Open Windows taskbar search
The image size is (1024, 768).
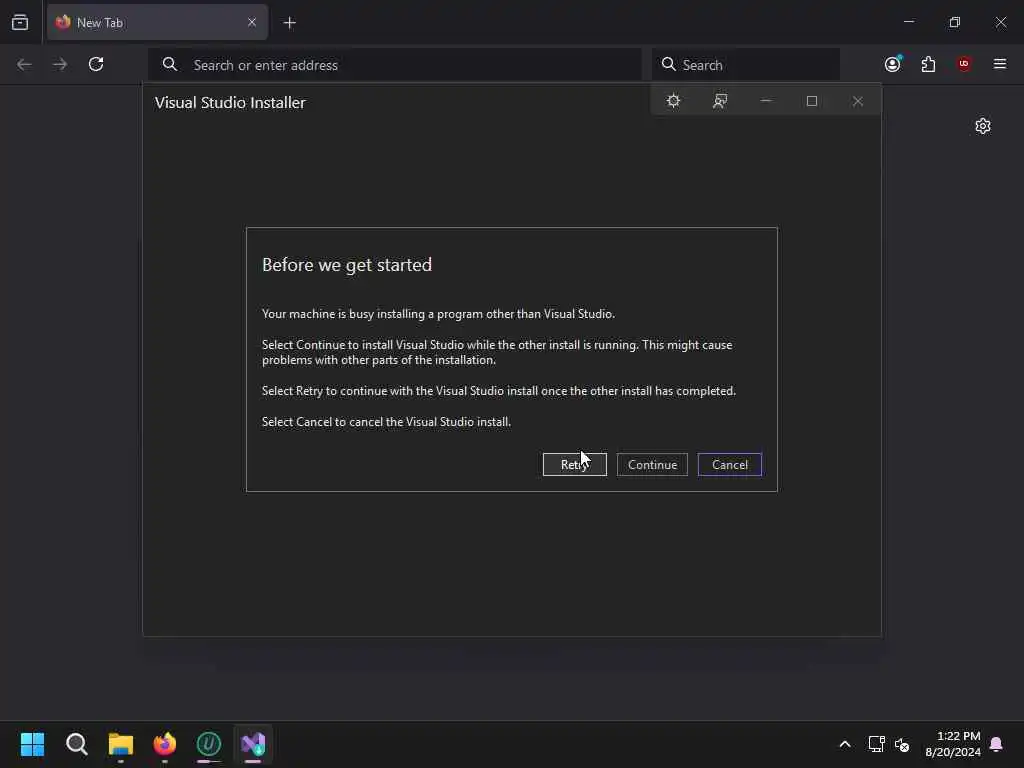click(76, 744)
